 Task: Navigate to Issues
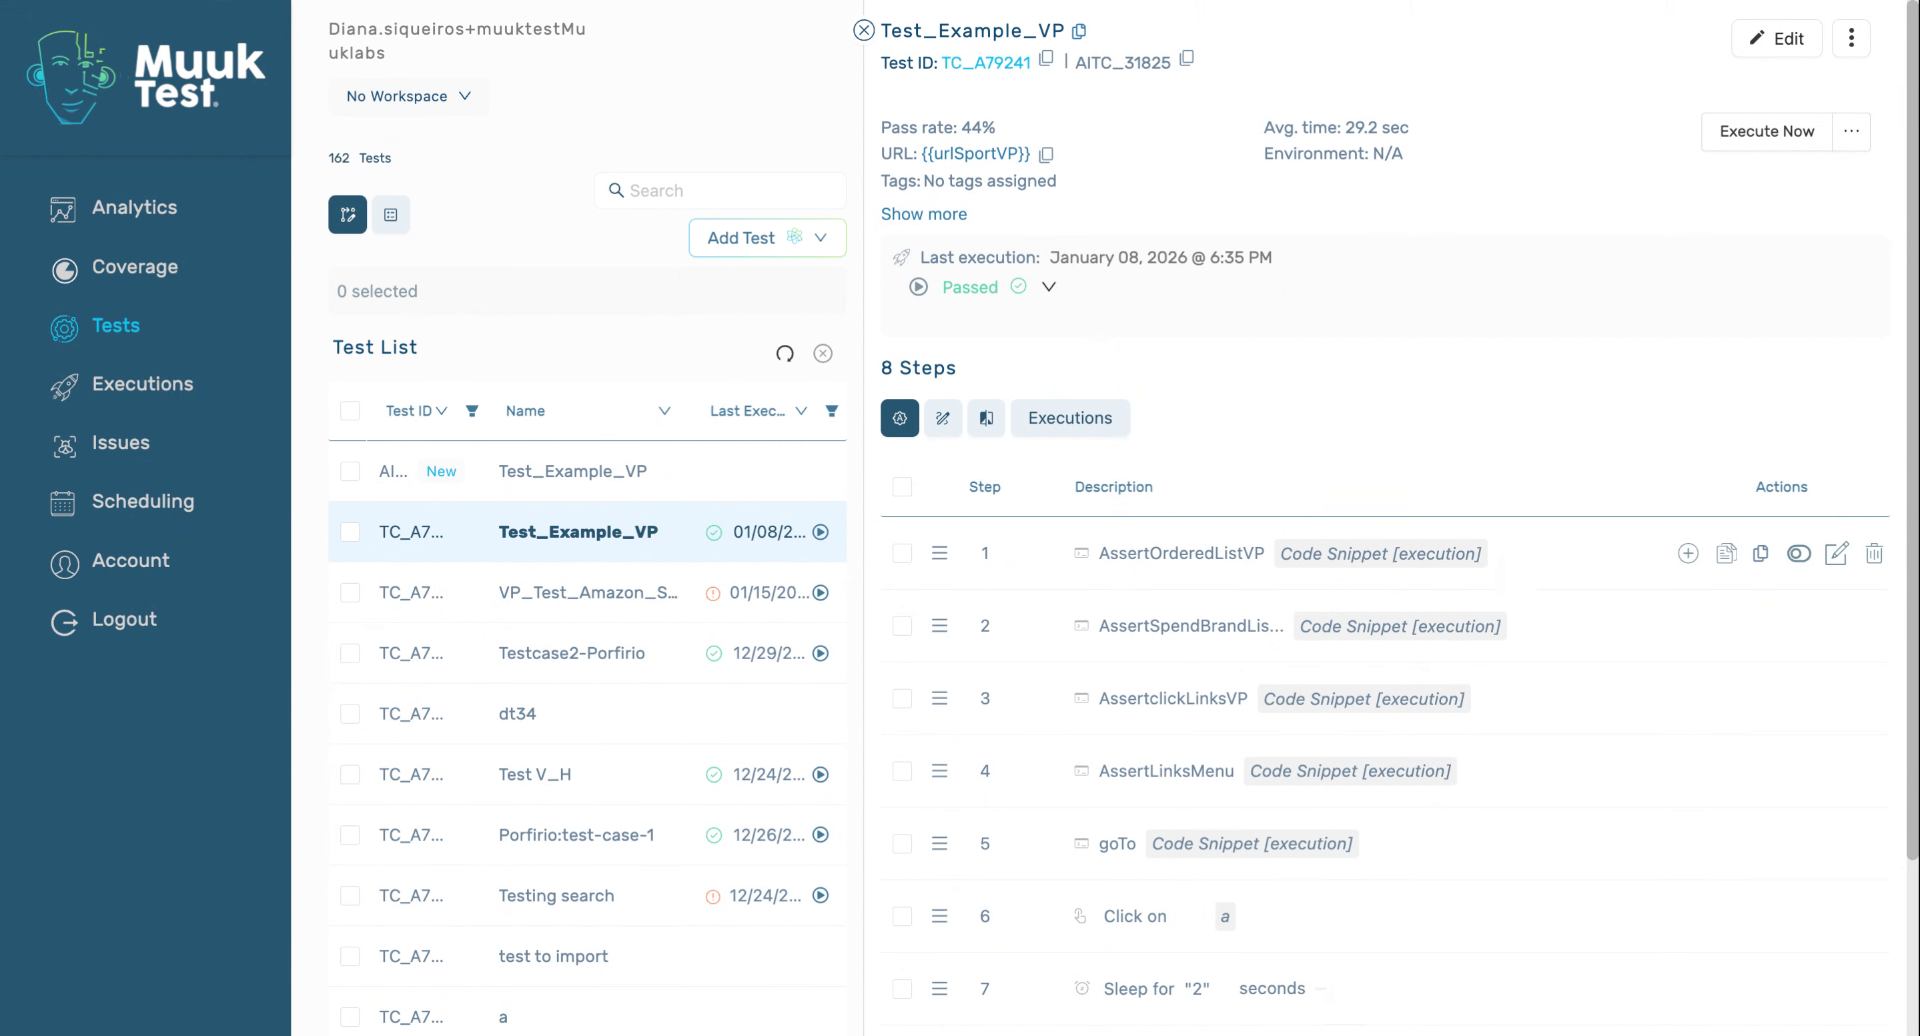120,443
